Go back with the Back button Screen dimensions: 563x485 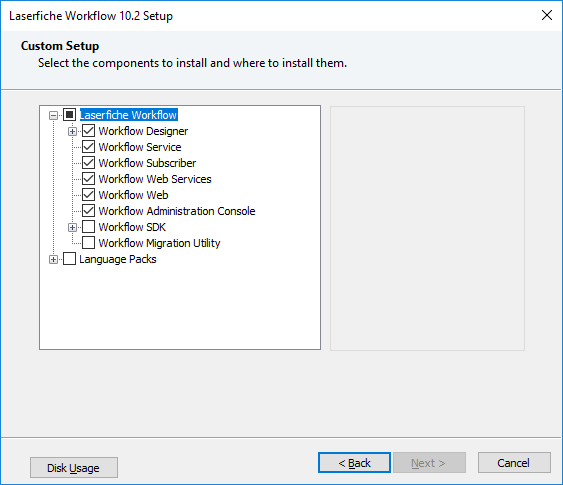pos(354,462)
